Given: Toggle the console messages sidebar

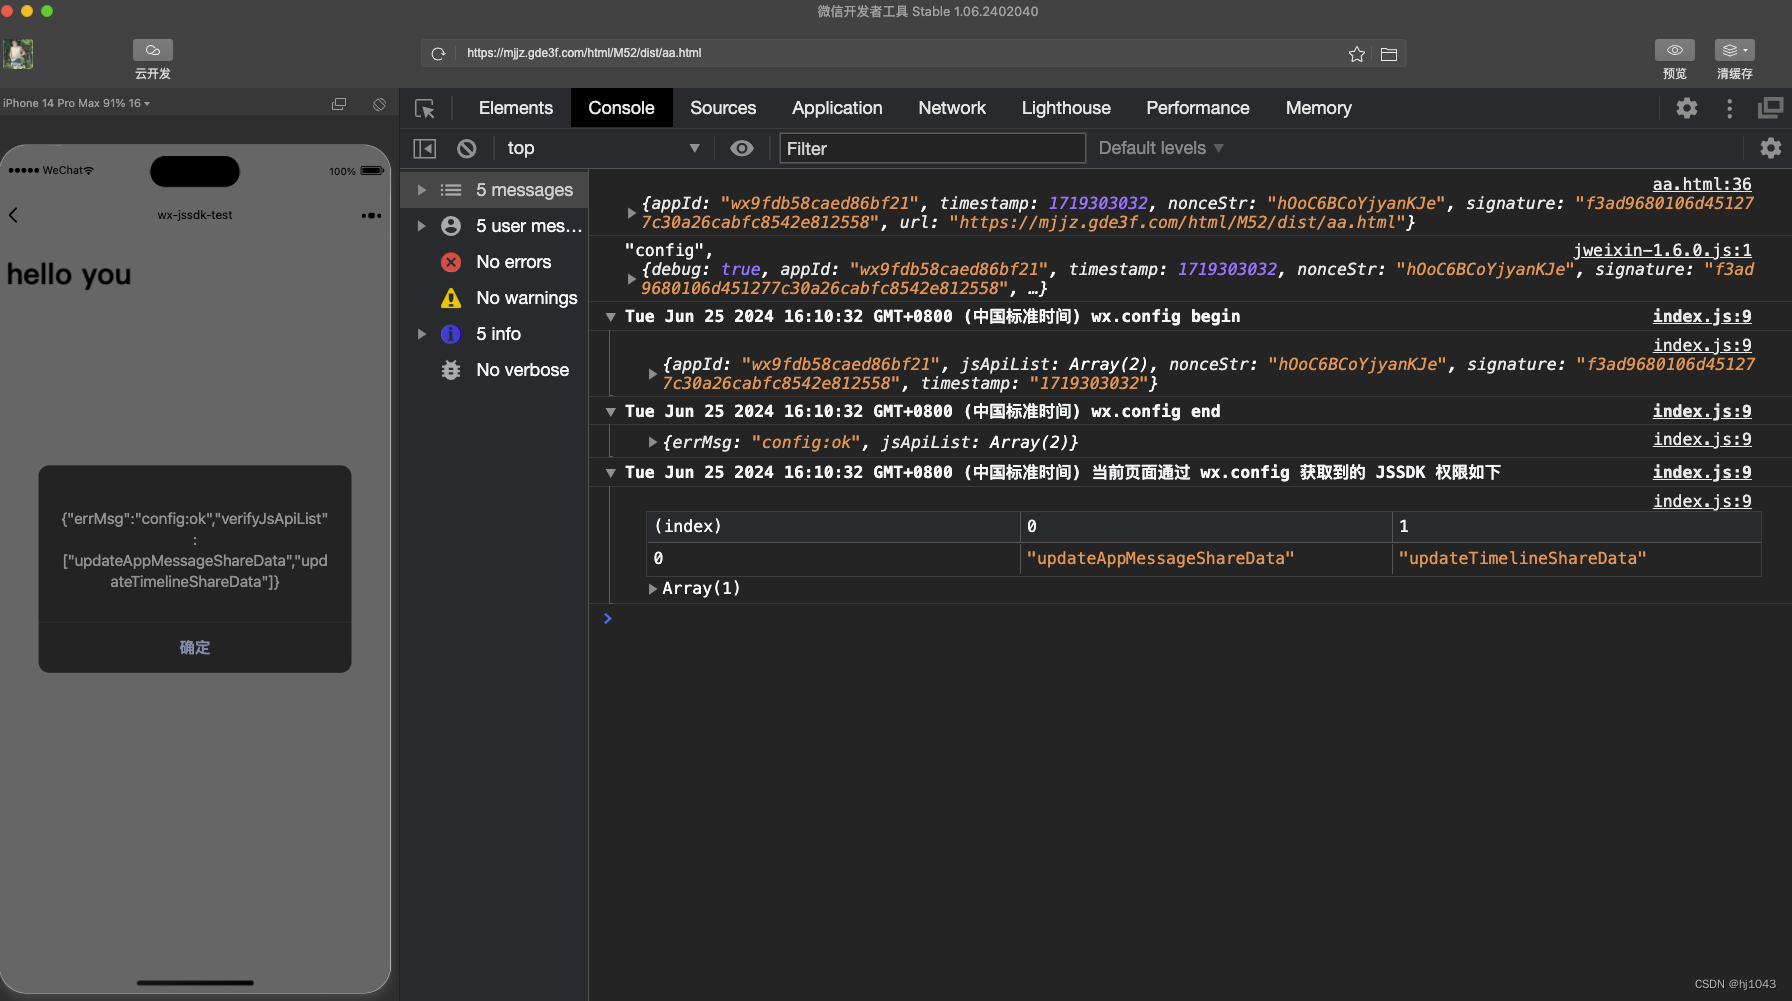Looking at the screenshot, I should point(424,147).
